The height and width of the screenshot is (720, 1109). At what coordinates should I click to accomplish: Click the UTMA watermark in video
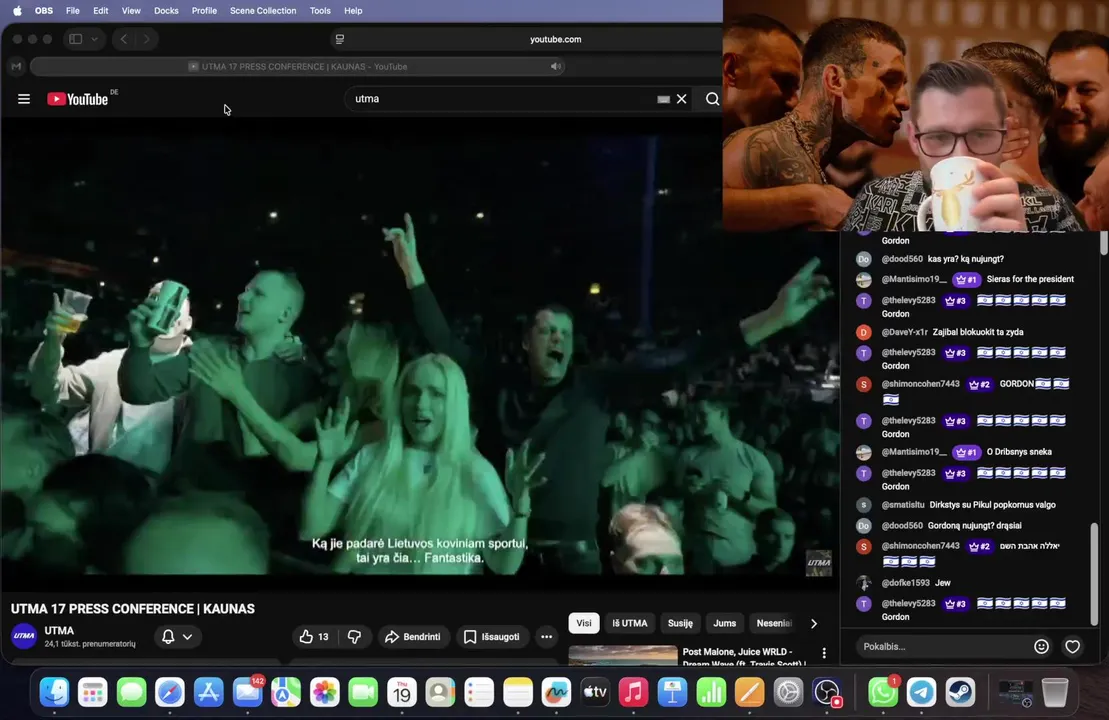point(819,563)
